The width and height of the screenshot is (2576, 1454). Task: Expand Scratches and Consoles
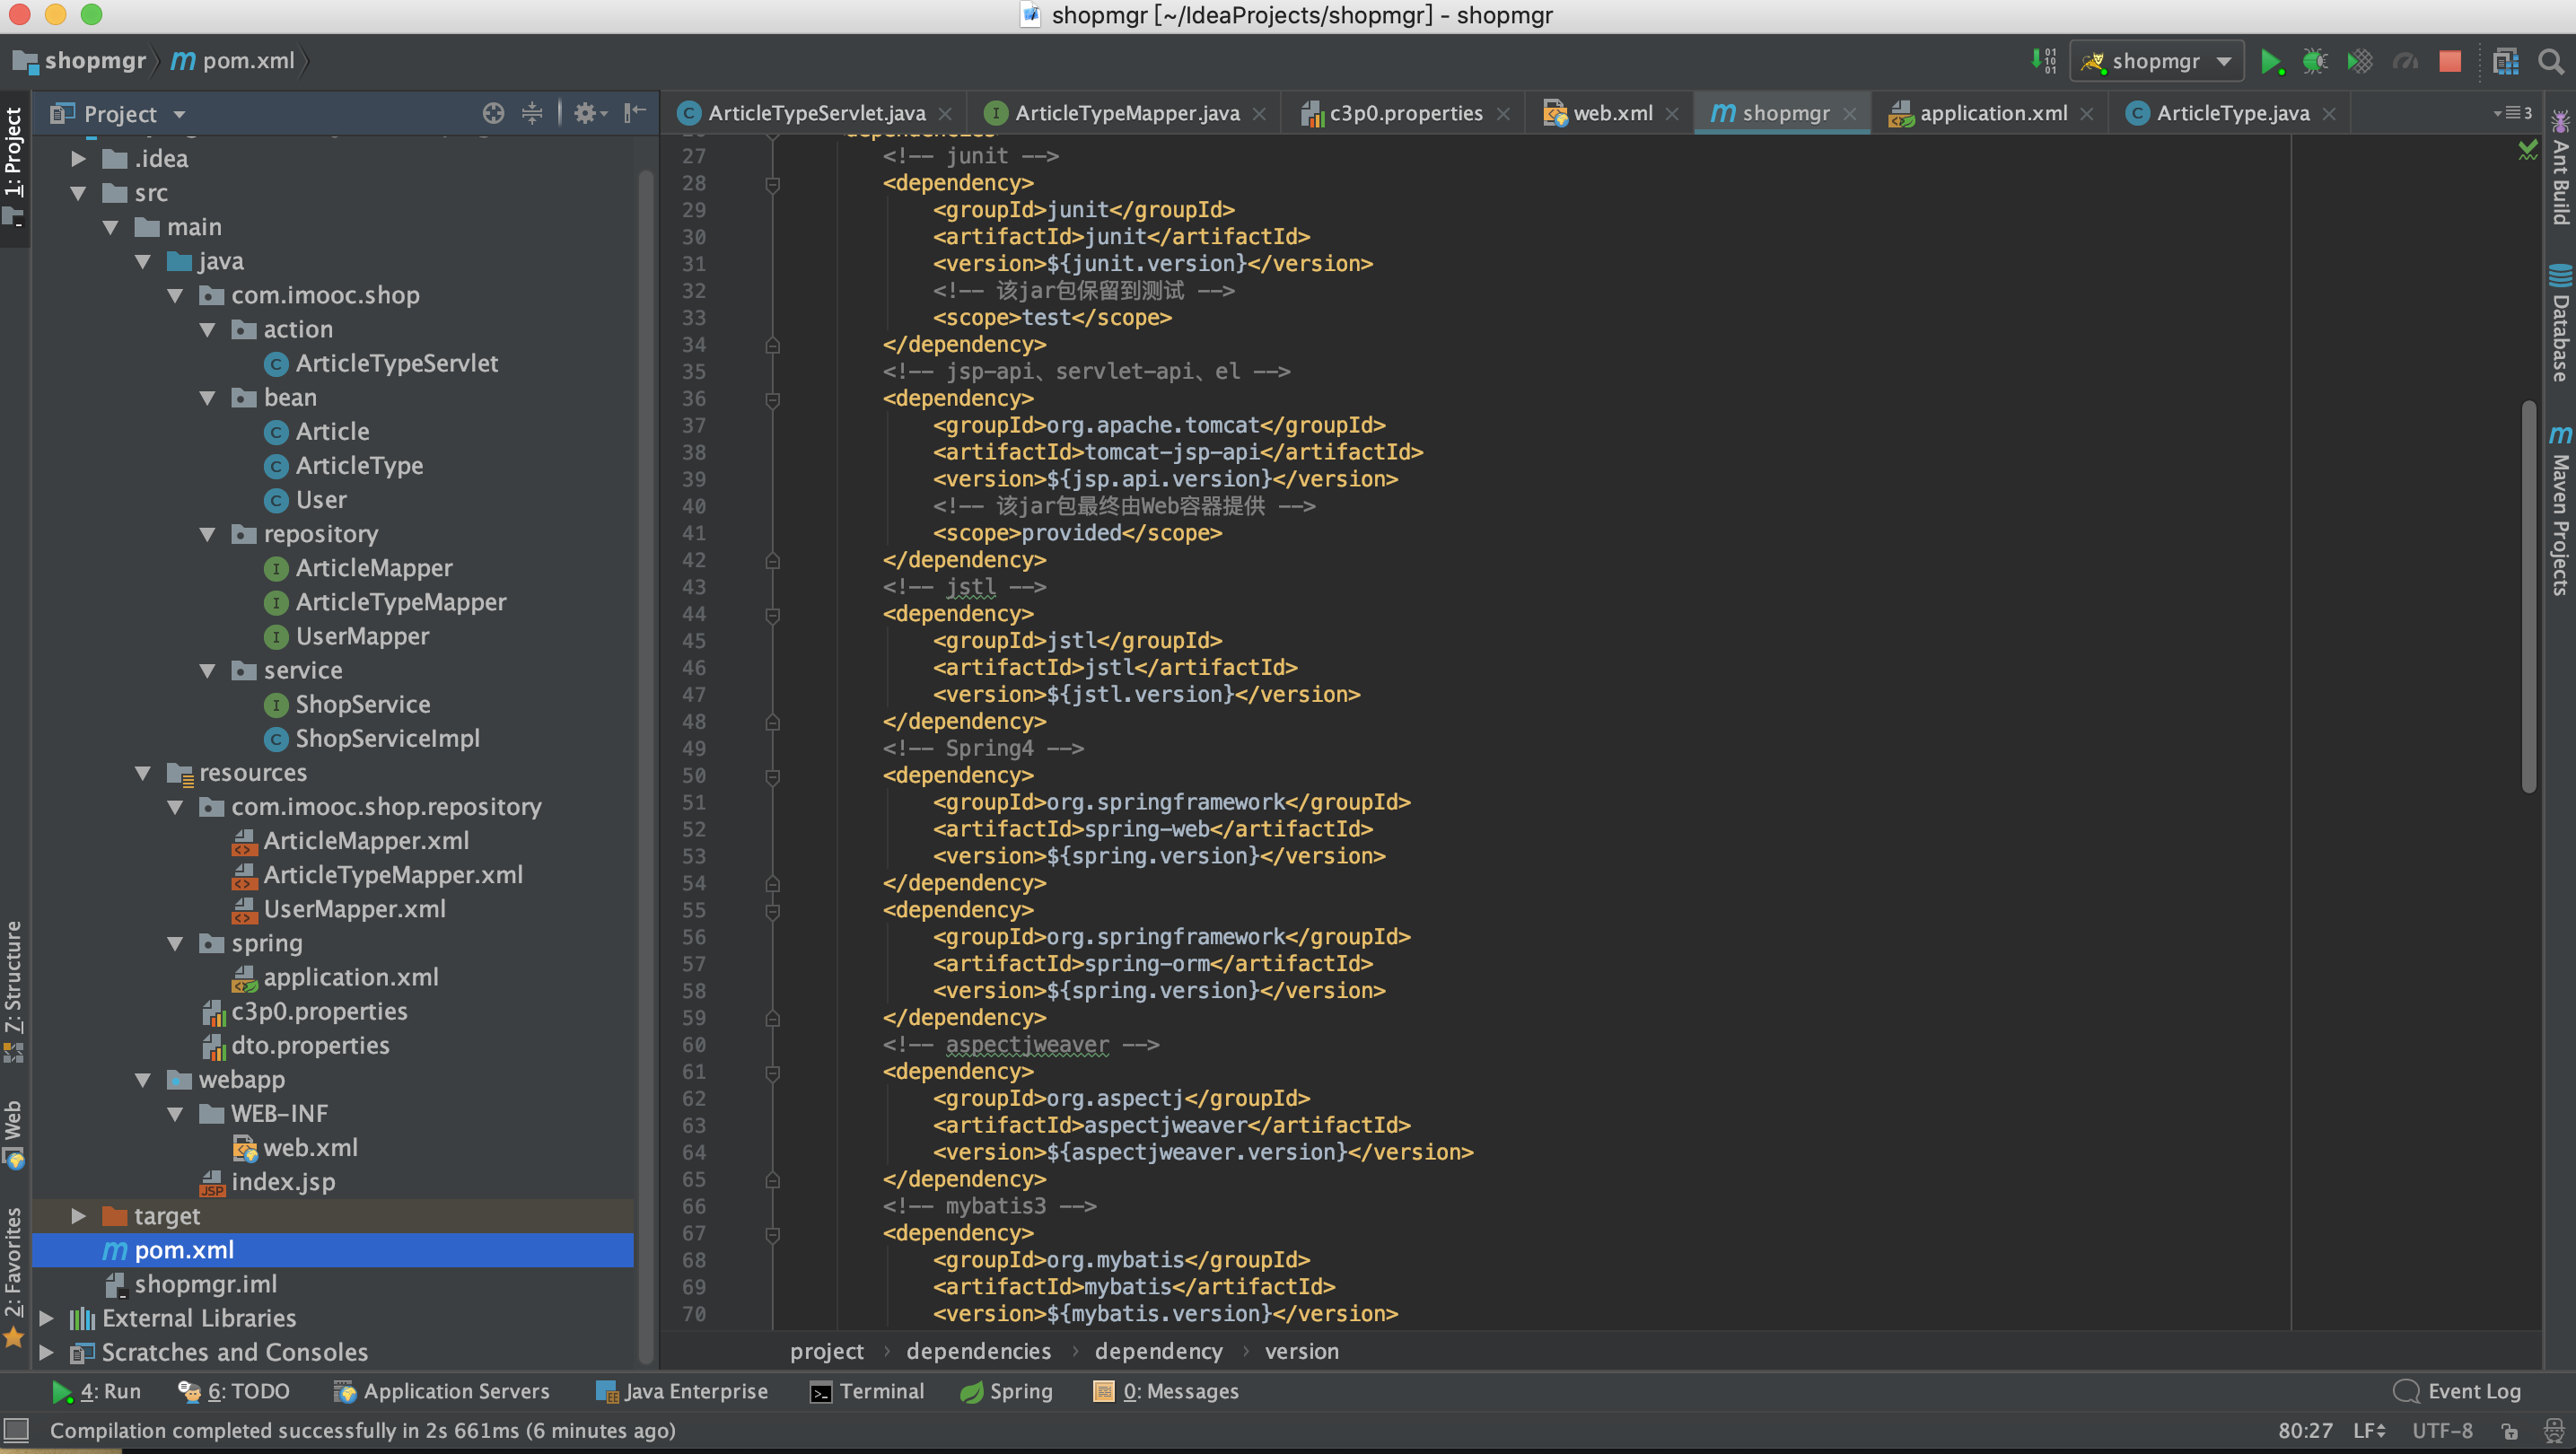46,1352
